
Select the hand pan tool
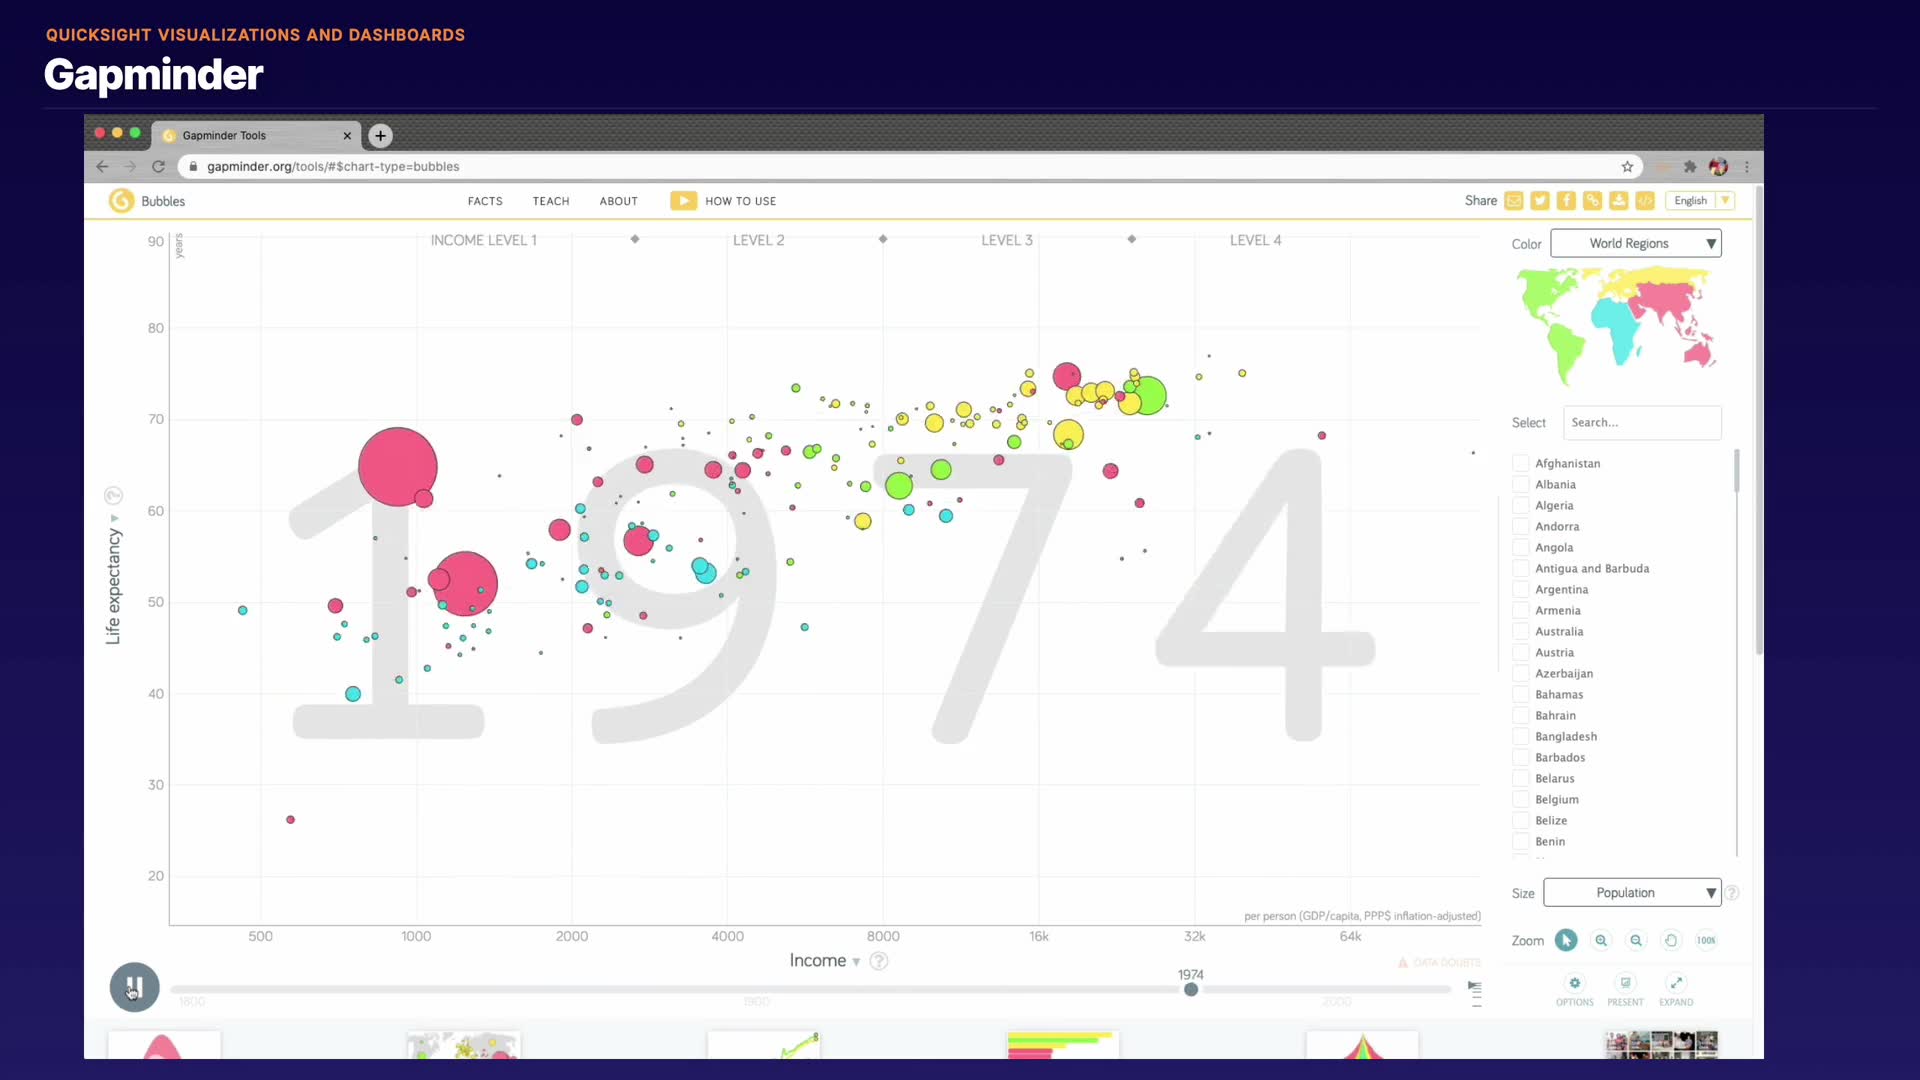(1671, 940)
